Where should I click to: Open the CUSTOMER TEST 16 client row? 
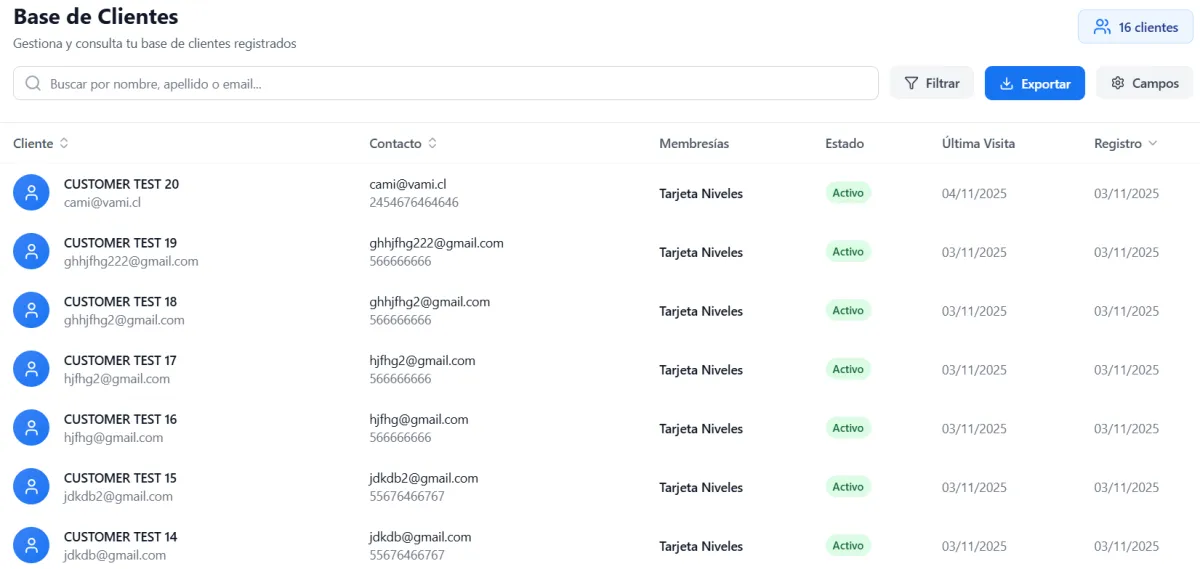click(120, 419)
